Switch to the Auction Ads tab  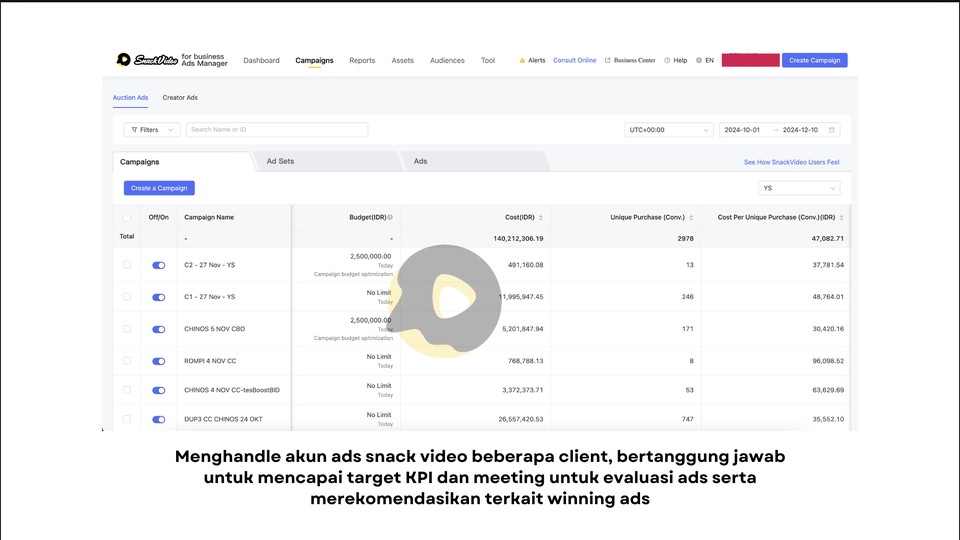point(130,97)
